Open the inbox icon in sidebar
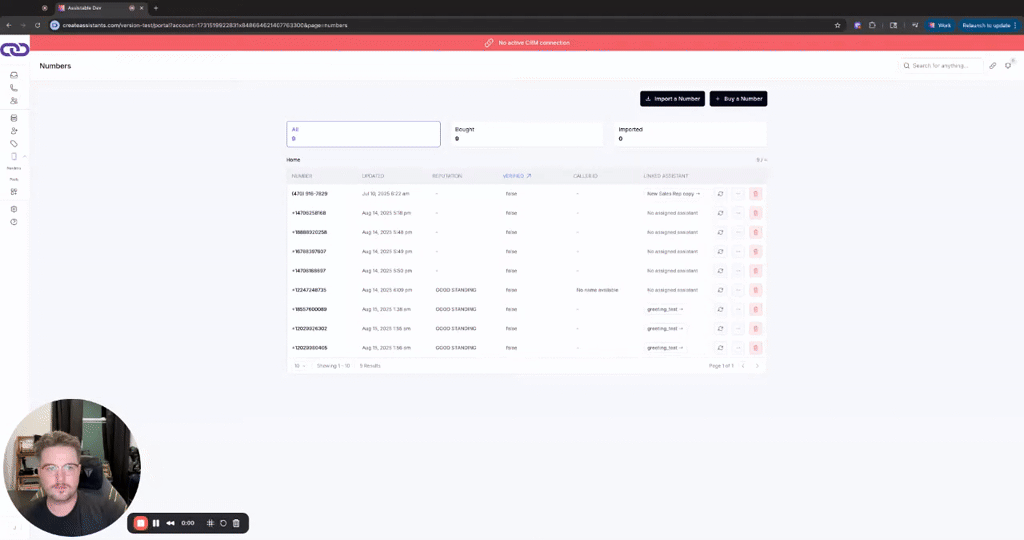1024x540 pixels. click(x=14, y=75)
